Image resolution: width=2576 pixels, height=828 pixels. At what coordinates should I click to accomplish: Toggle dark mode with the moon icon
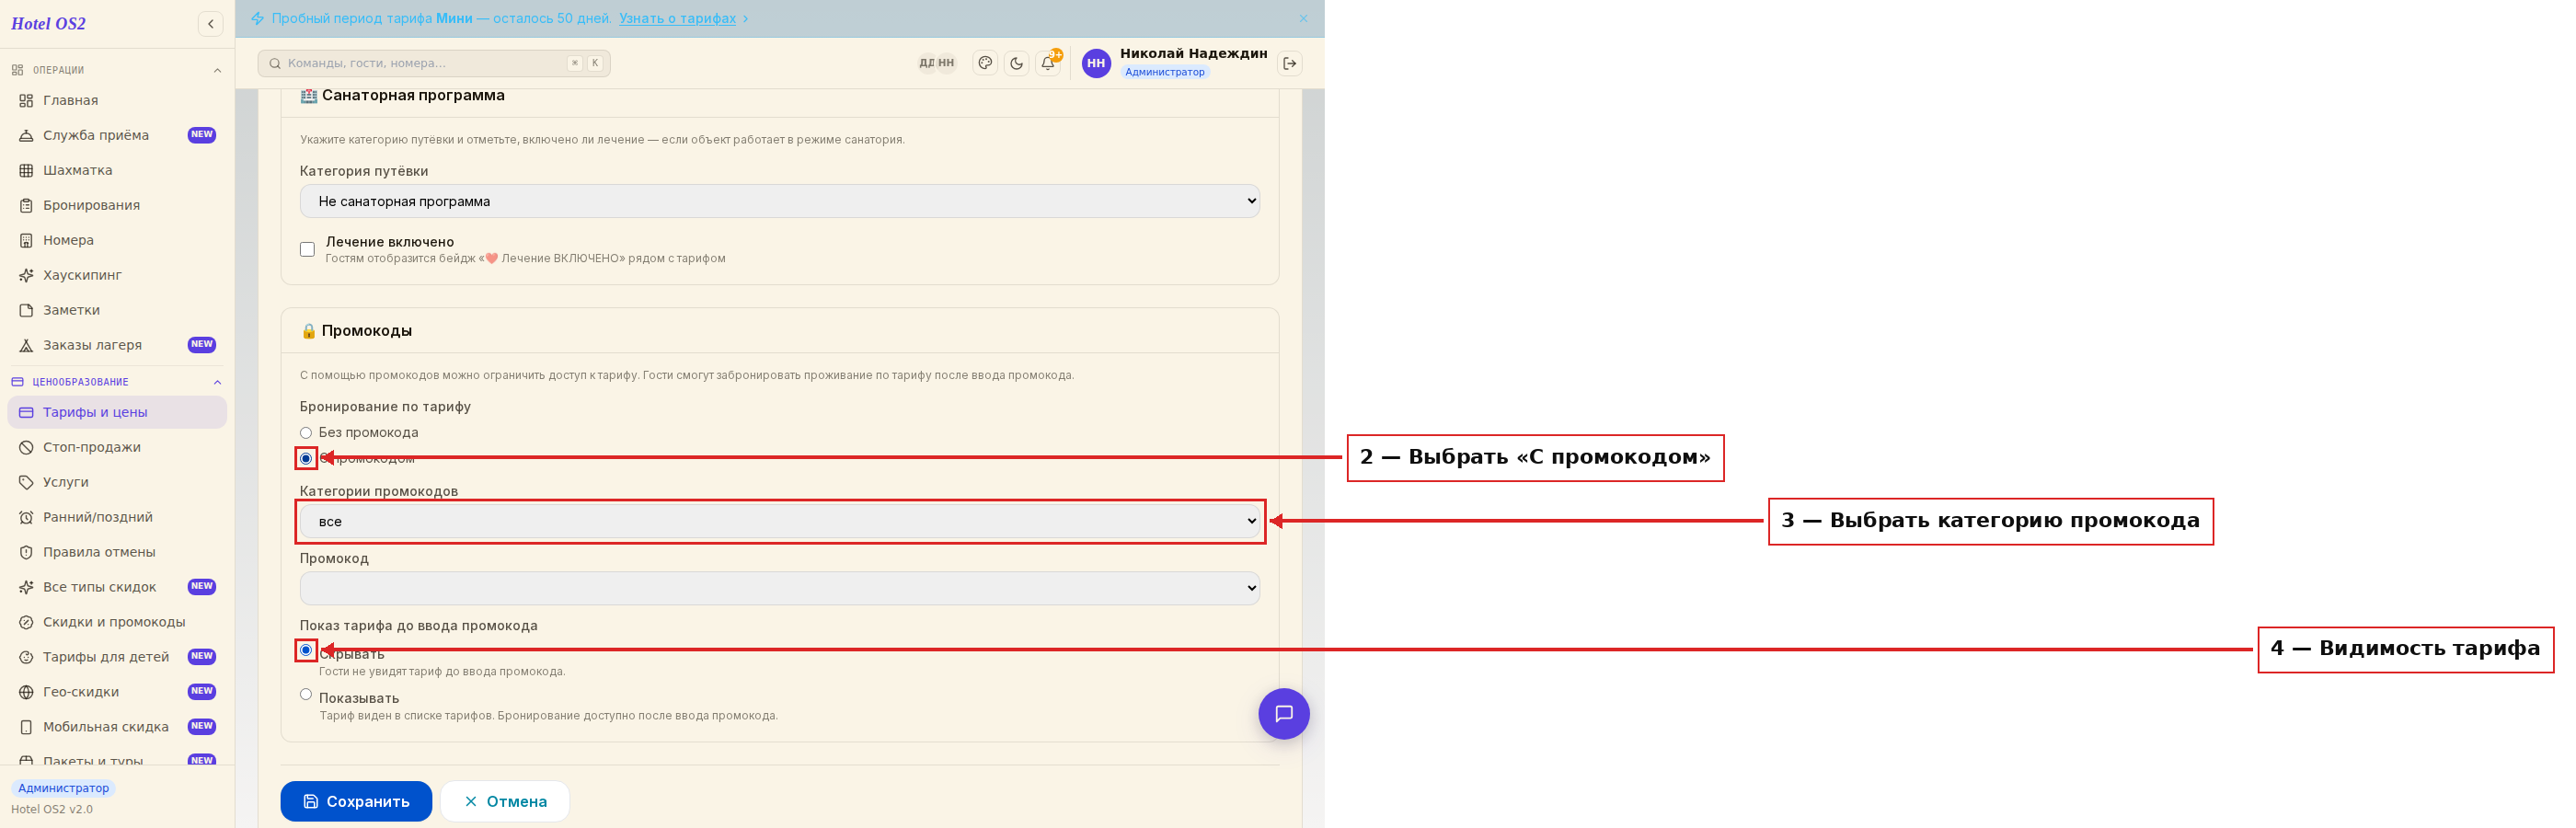[1016, 63]
